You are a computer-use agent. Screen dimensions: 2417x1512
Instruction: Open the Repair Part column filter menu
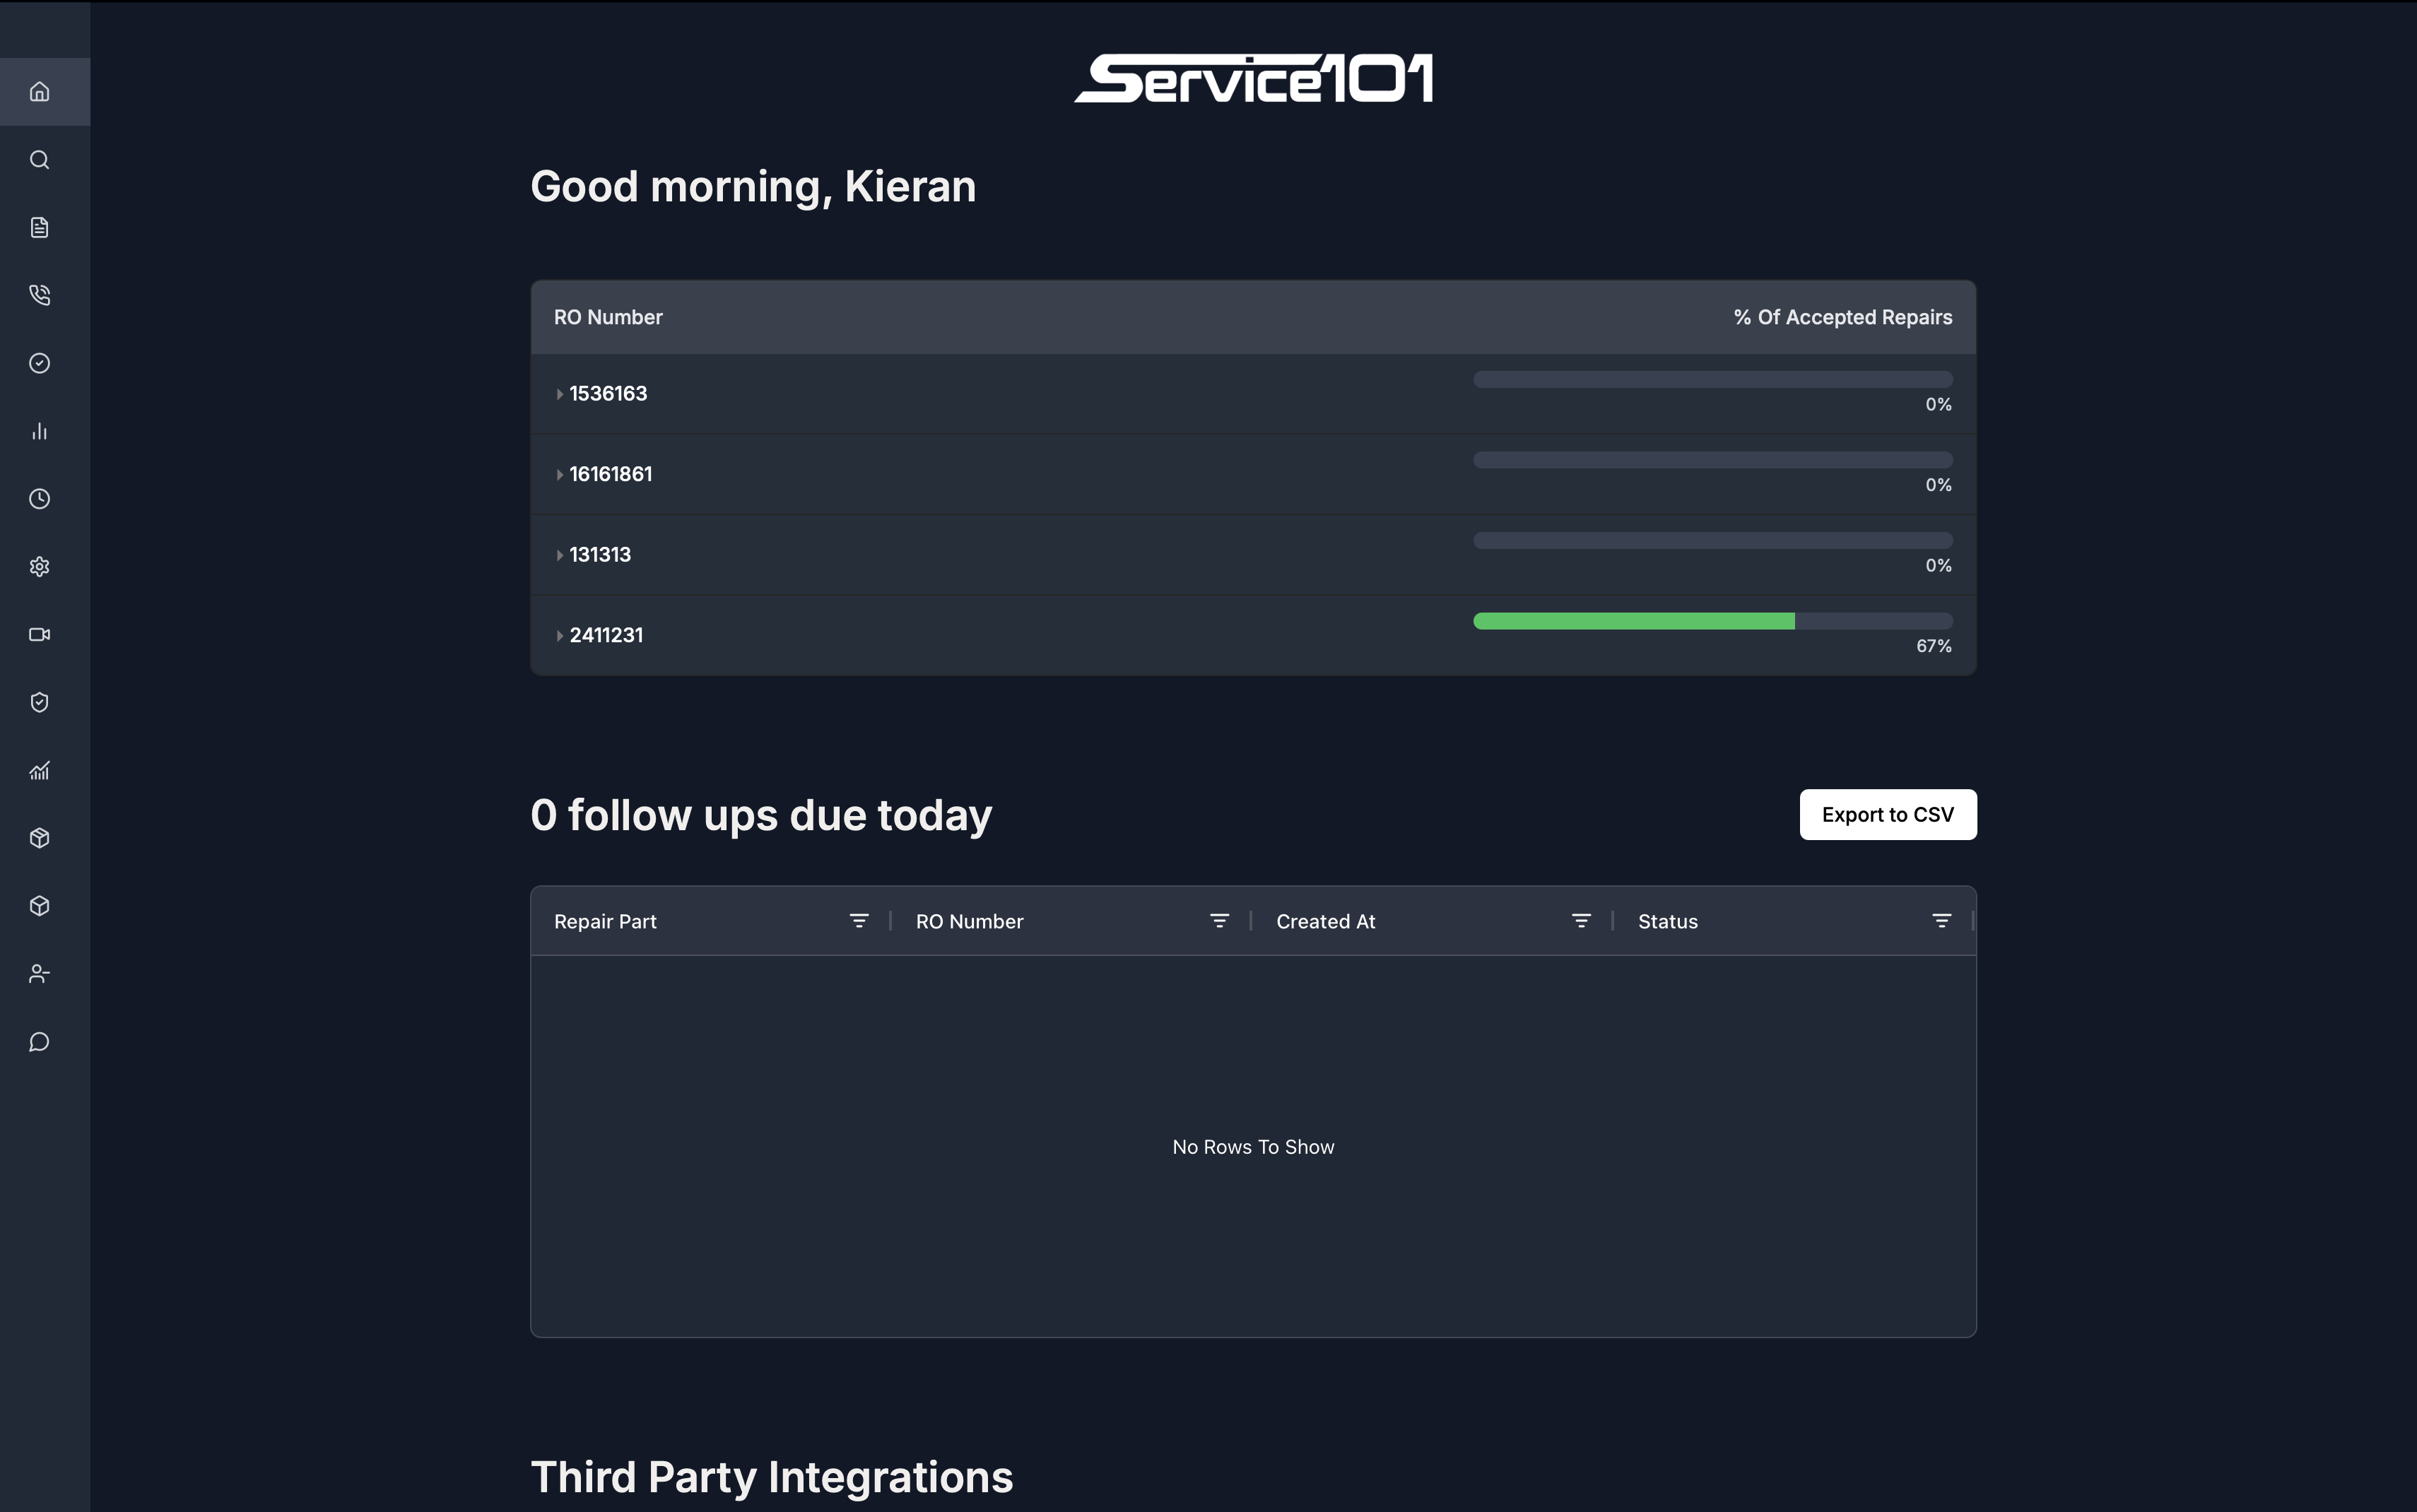point(858,921)
